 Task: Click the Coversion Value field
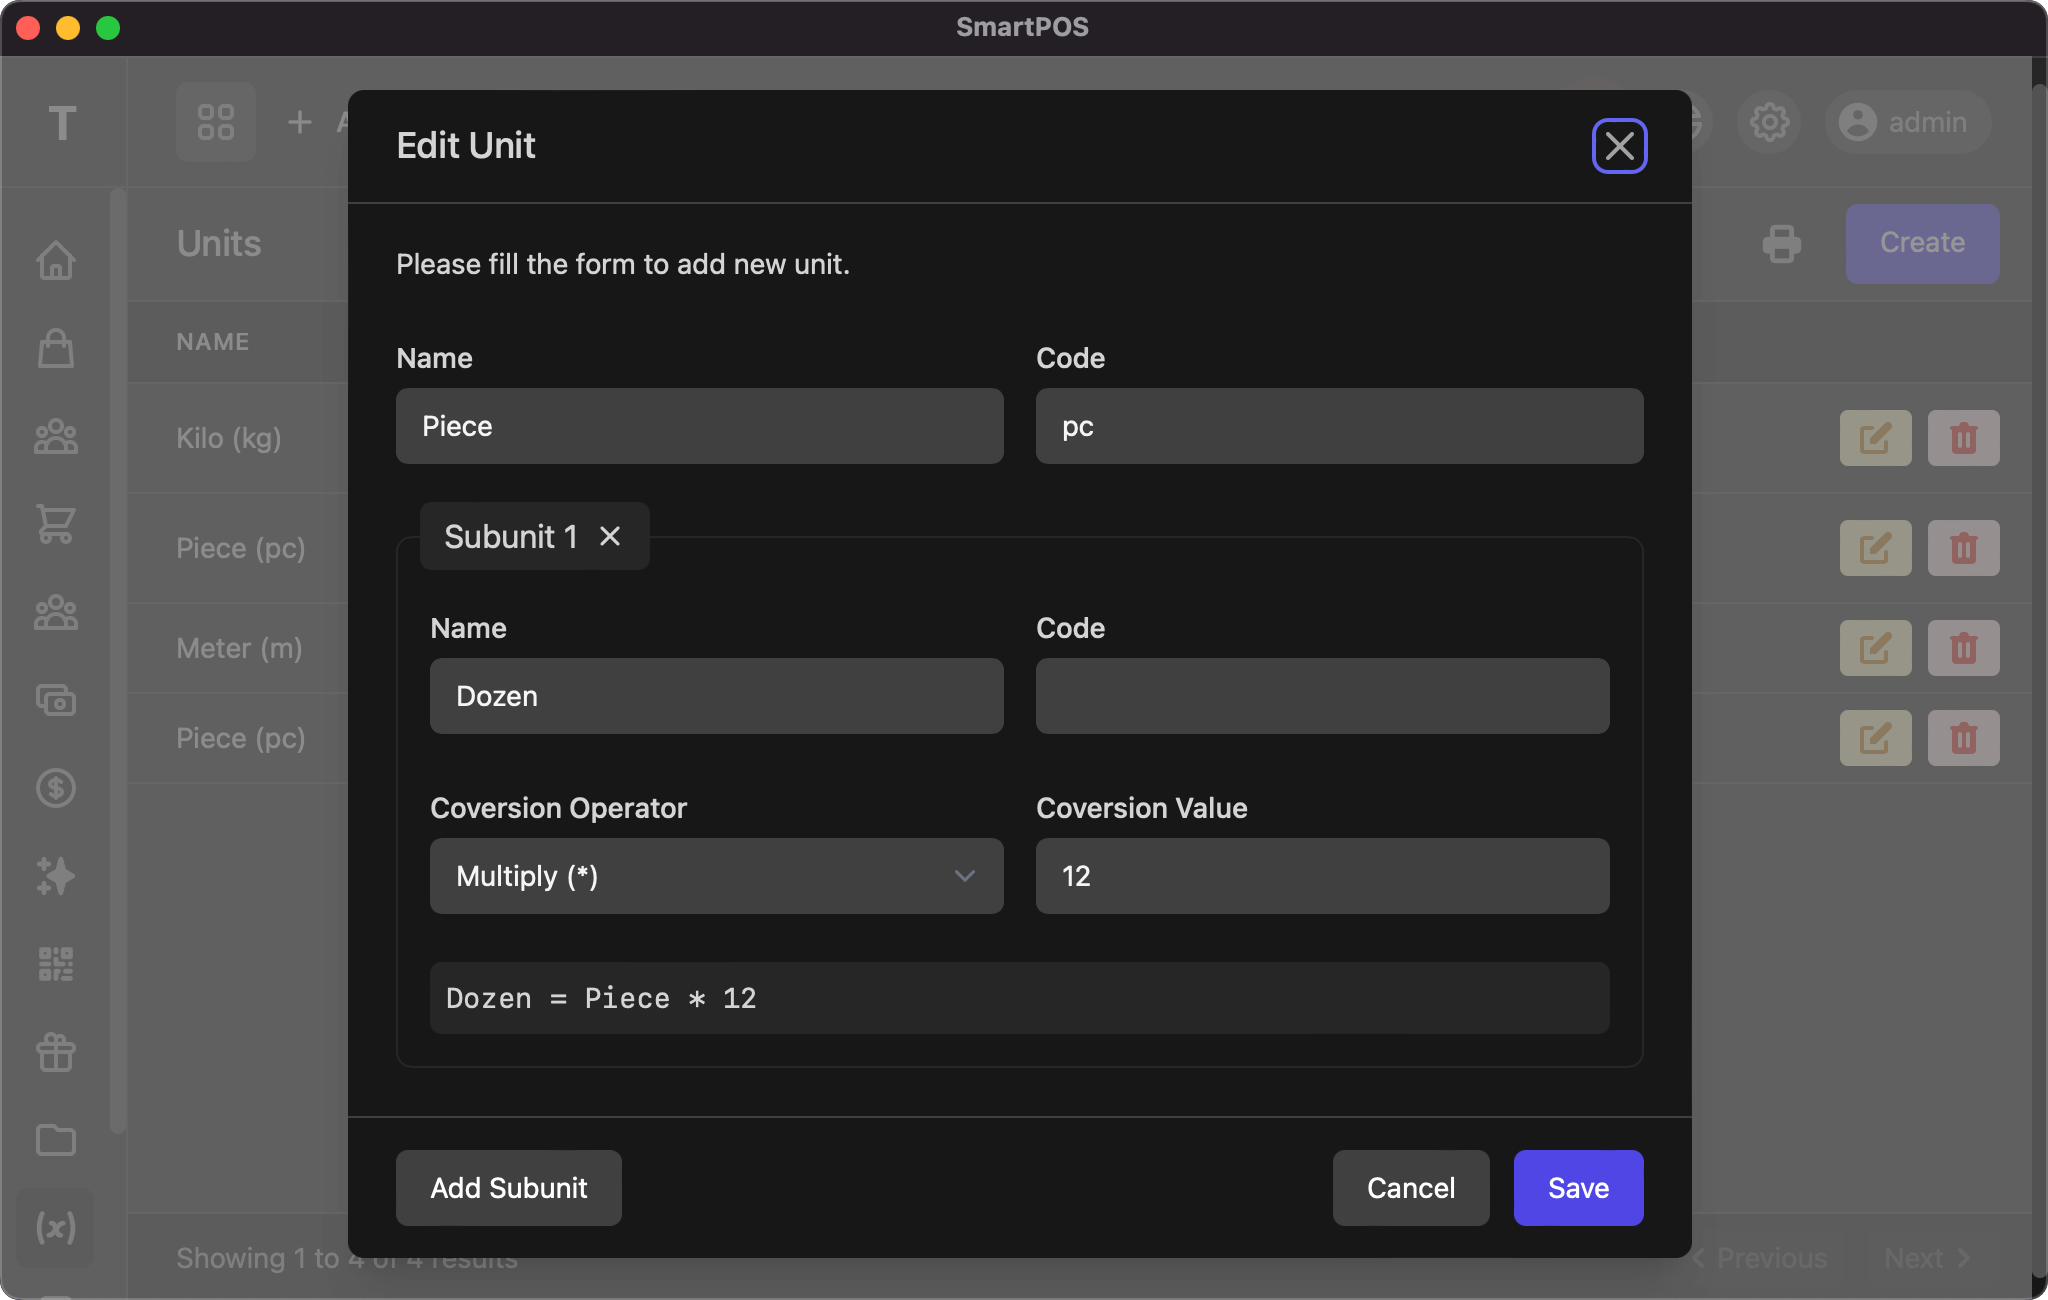(1322, 876)
